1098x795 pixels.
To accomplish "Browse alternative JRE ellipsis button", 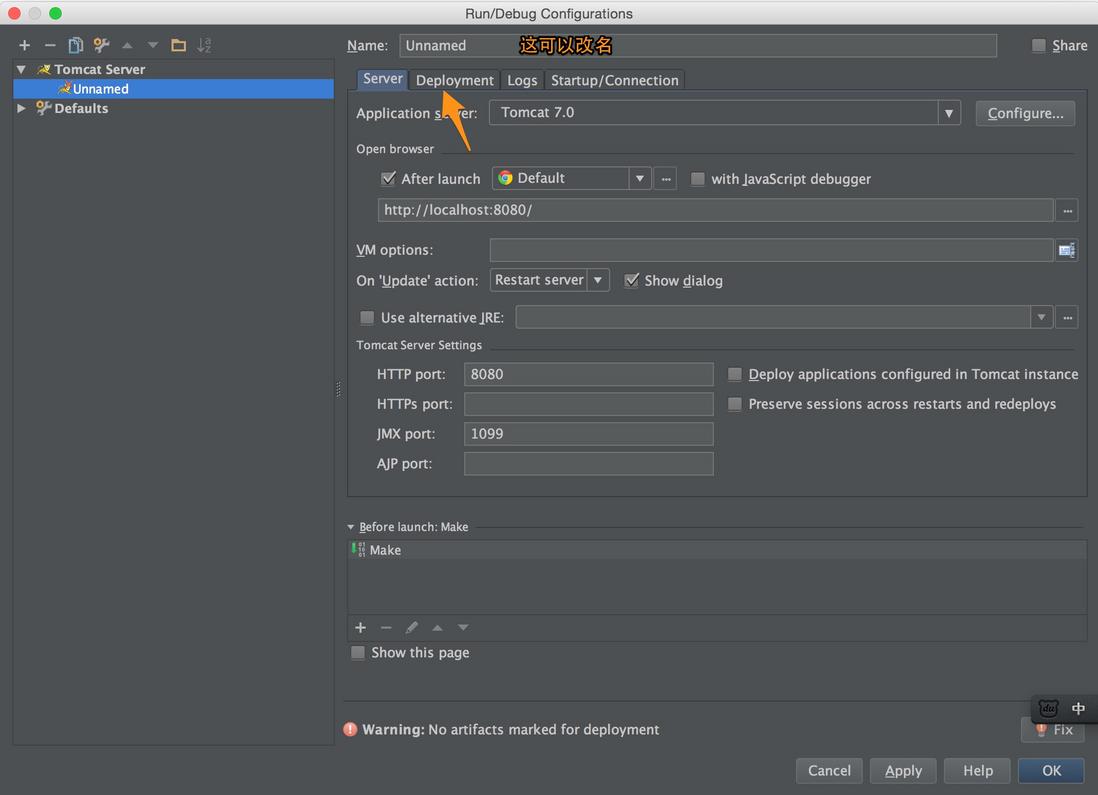I will [1067, 317].
